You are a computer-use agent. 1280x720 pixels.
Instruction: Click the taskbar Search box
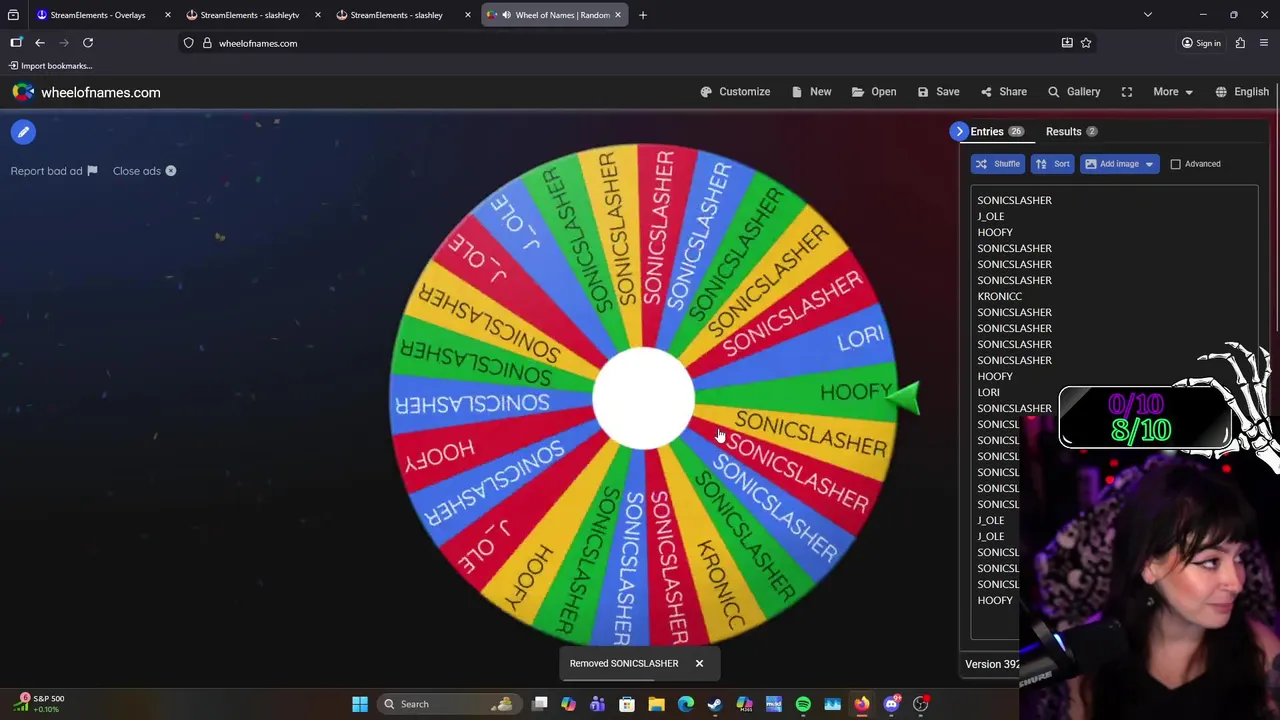(451, 704)
